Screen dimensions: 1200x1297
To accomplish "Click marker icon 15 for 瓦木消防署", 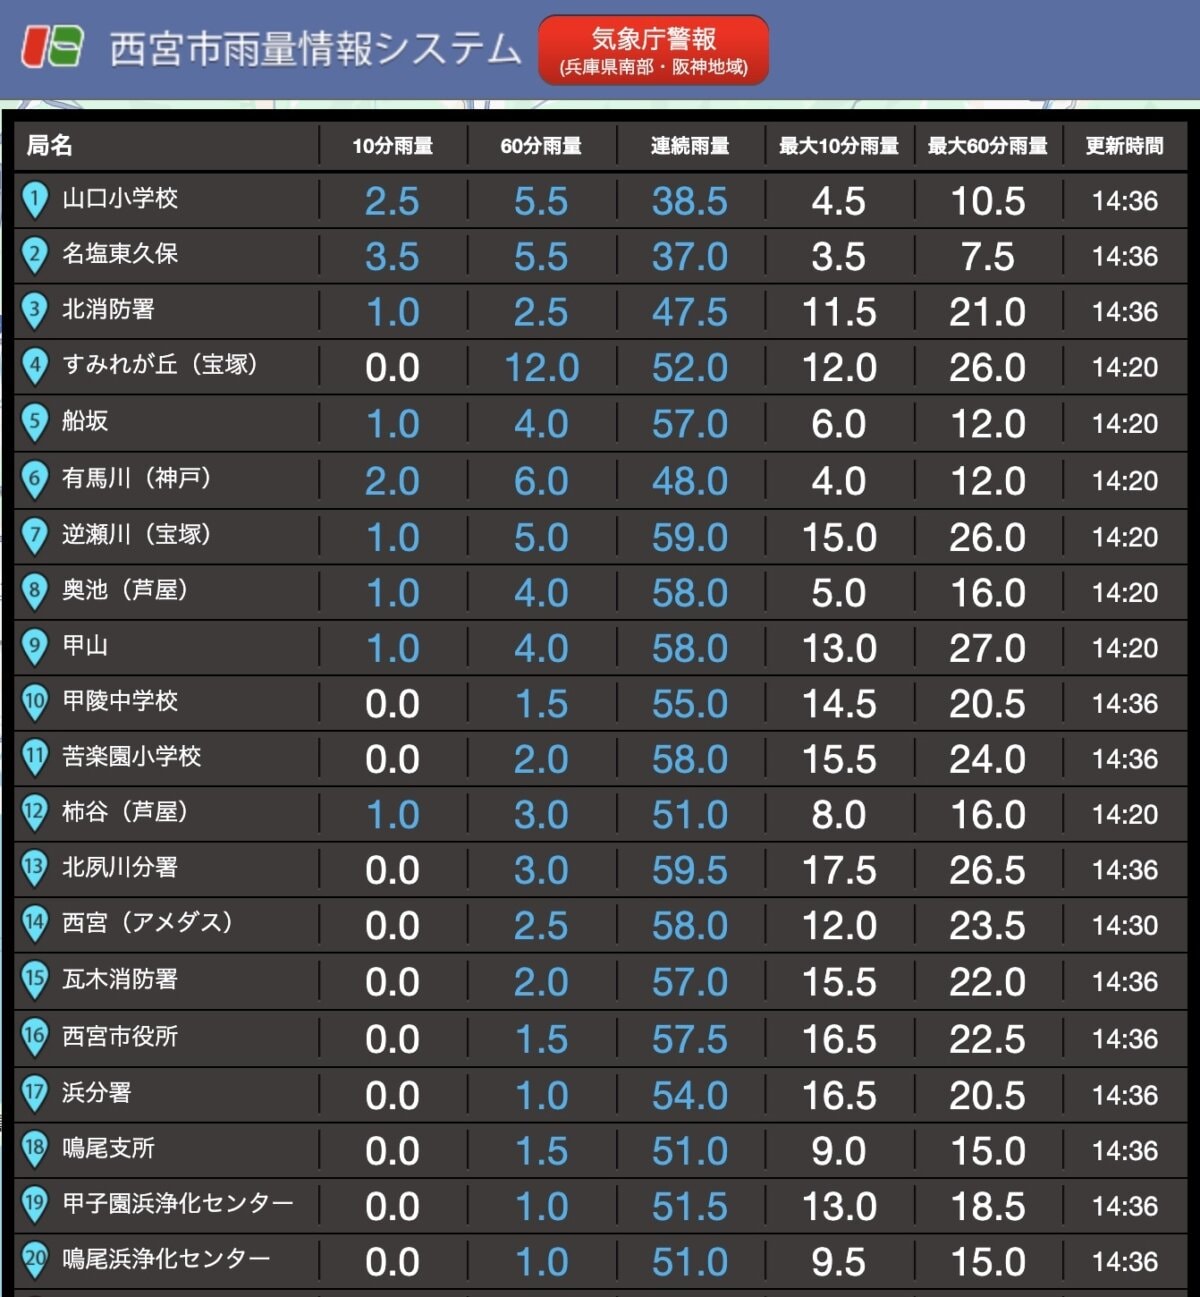I will (34, 981).
